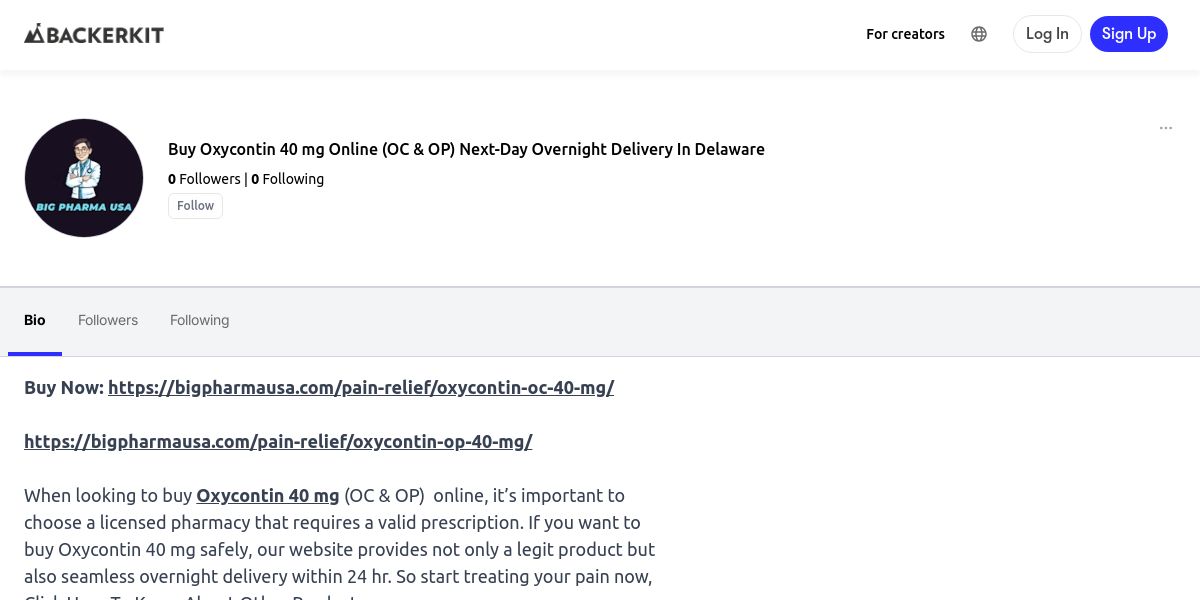The height and width of the screenshot is (600, 1200).
Task: Open the BackerKit logo home link
Action: 94,34
